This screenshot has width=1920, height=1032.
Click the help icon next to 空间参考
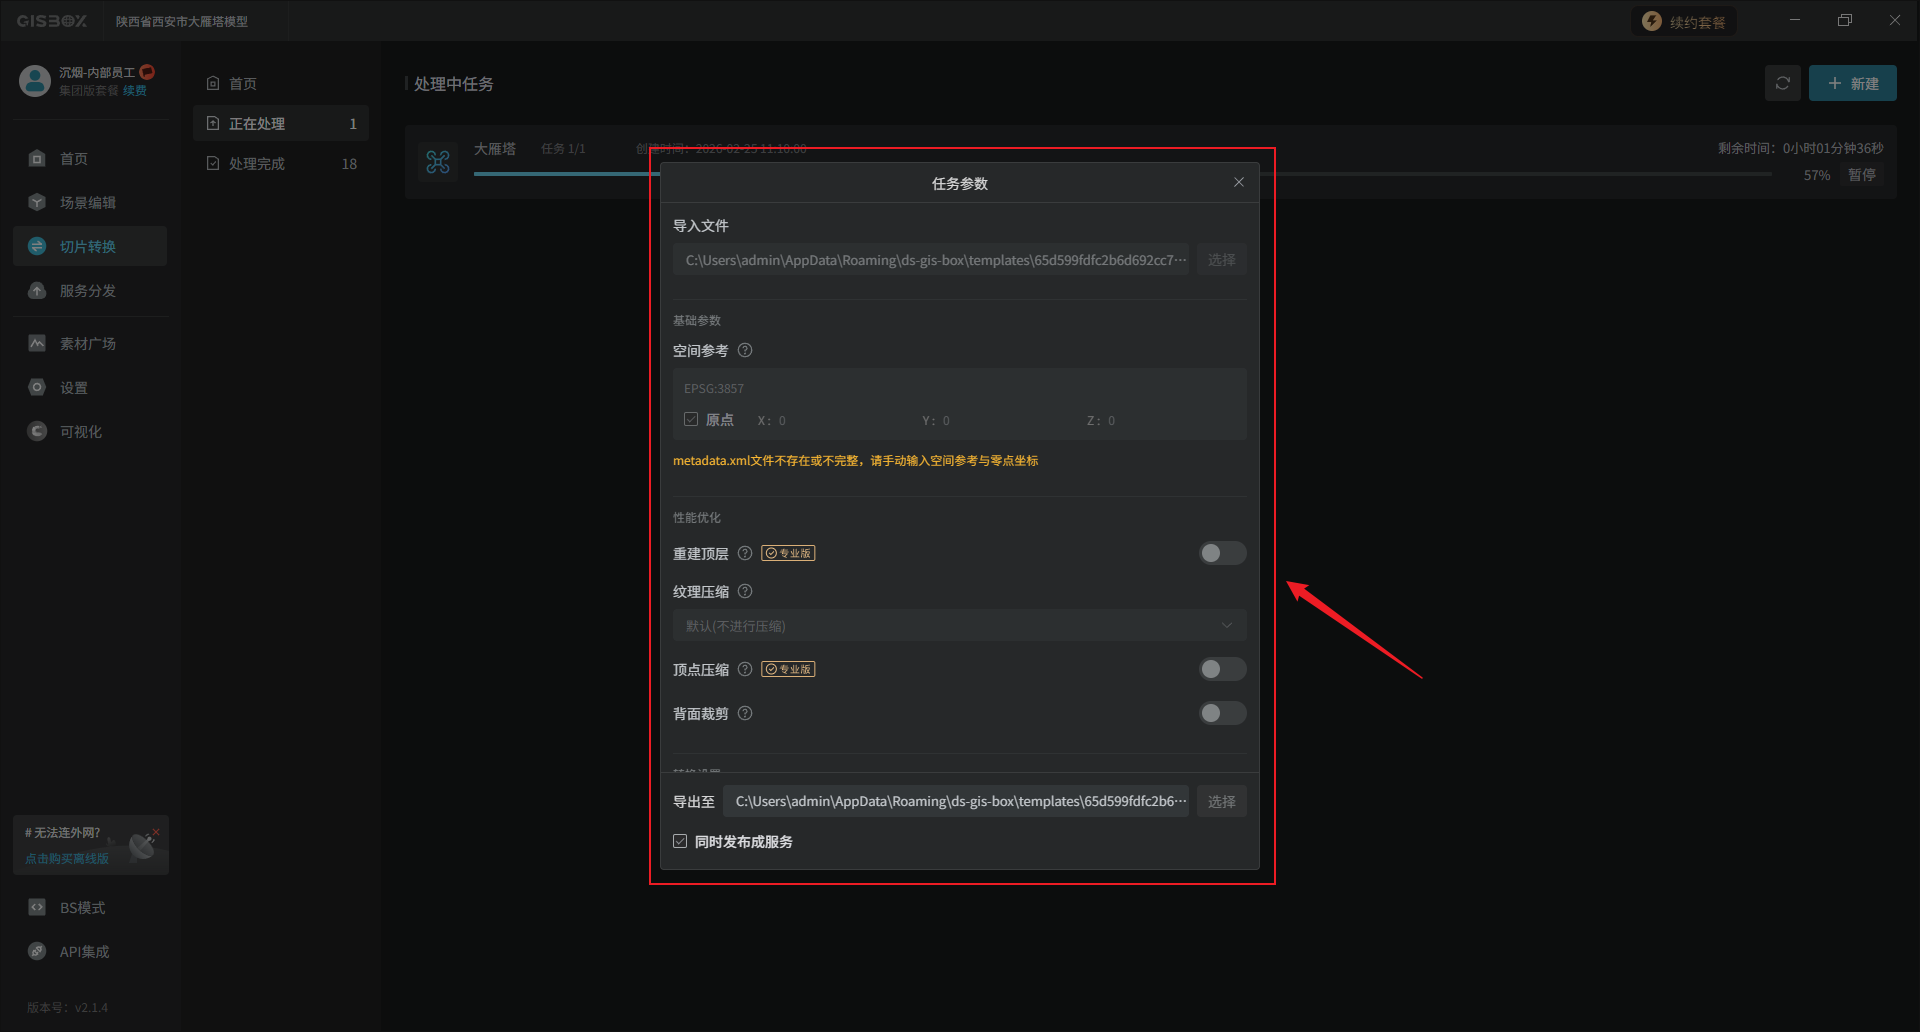pos(745,351)
